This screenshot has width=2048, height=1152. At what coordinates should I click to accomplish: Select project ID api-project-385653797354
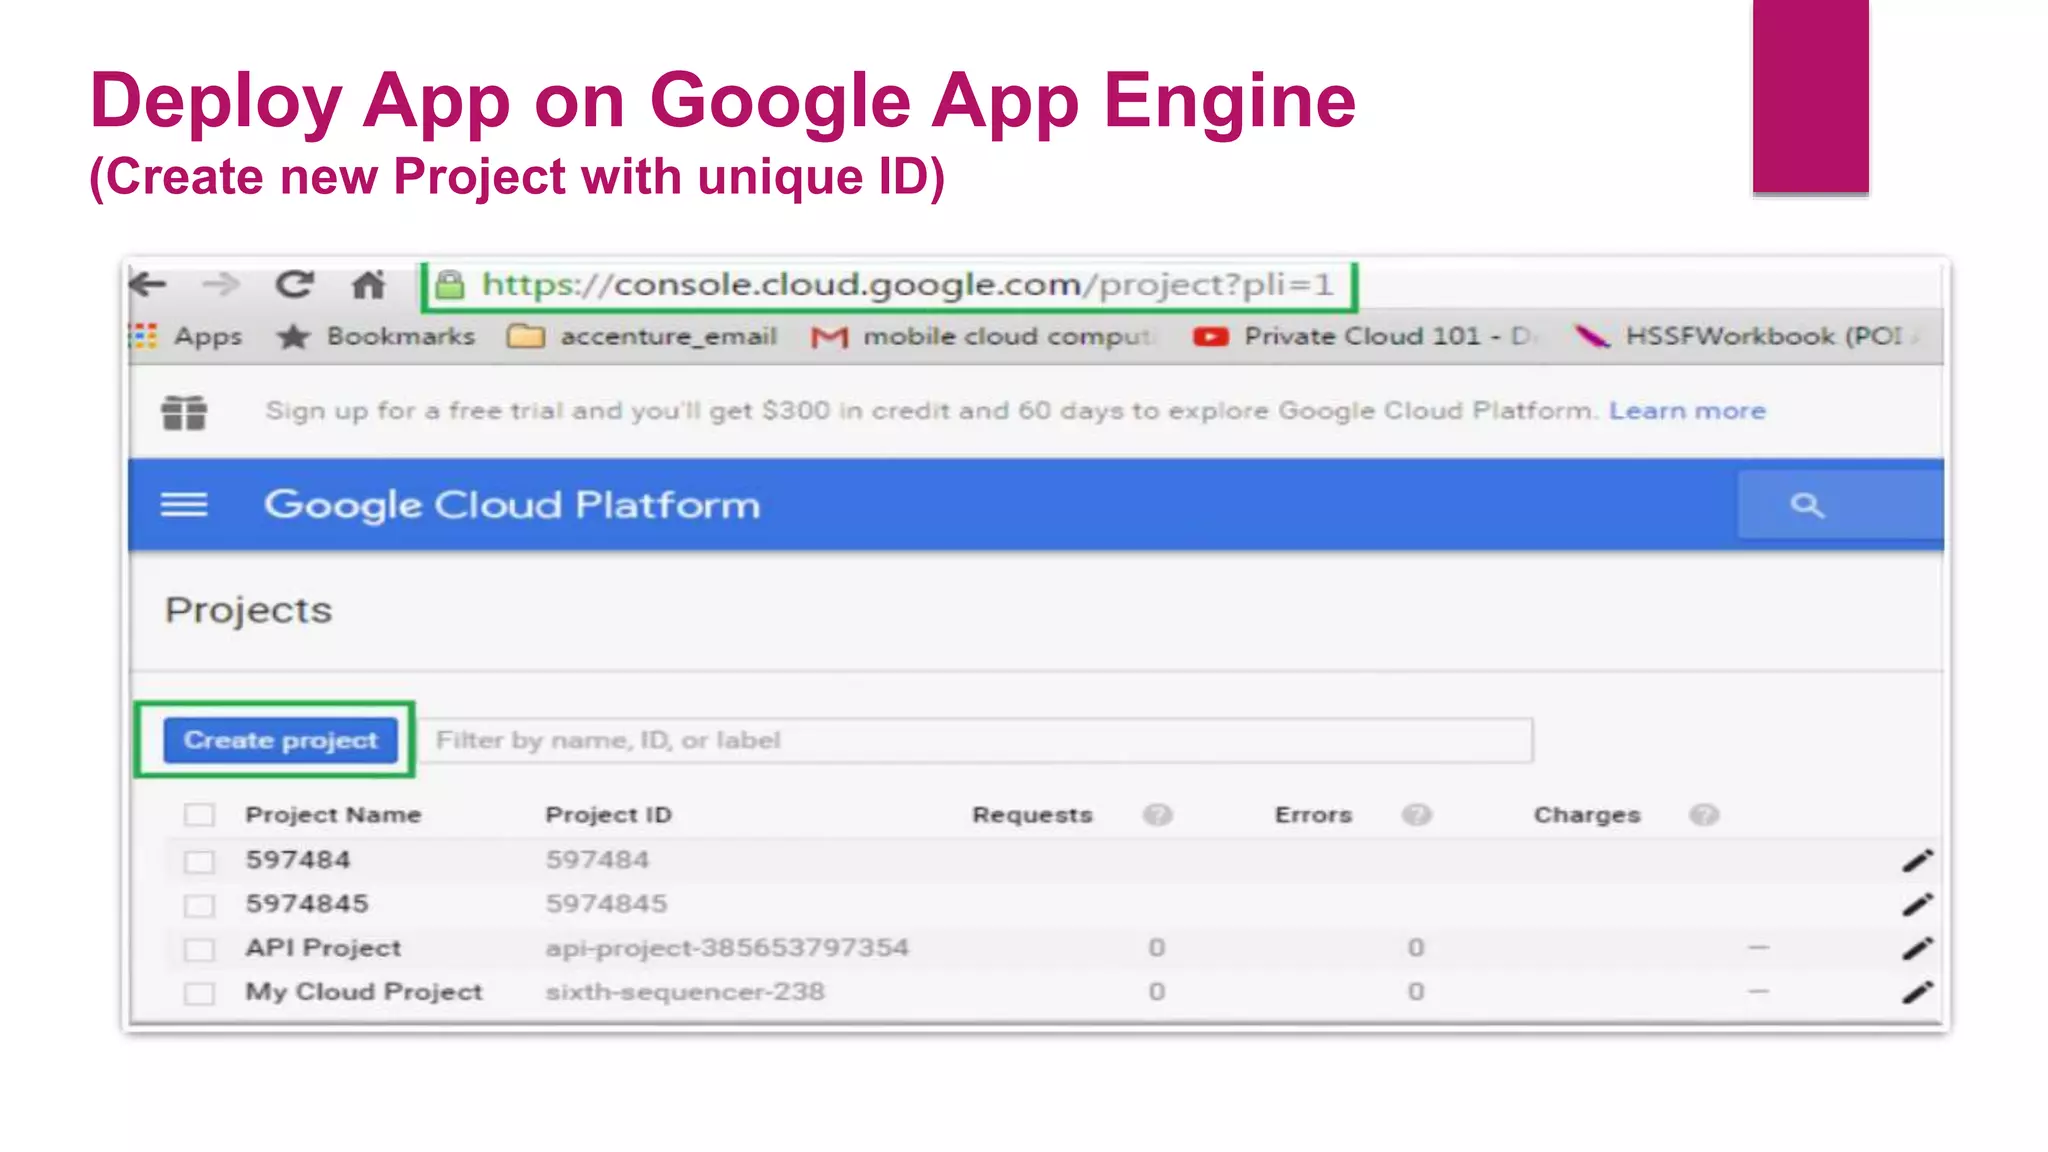click(727, 948)
